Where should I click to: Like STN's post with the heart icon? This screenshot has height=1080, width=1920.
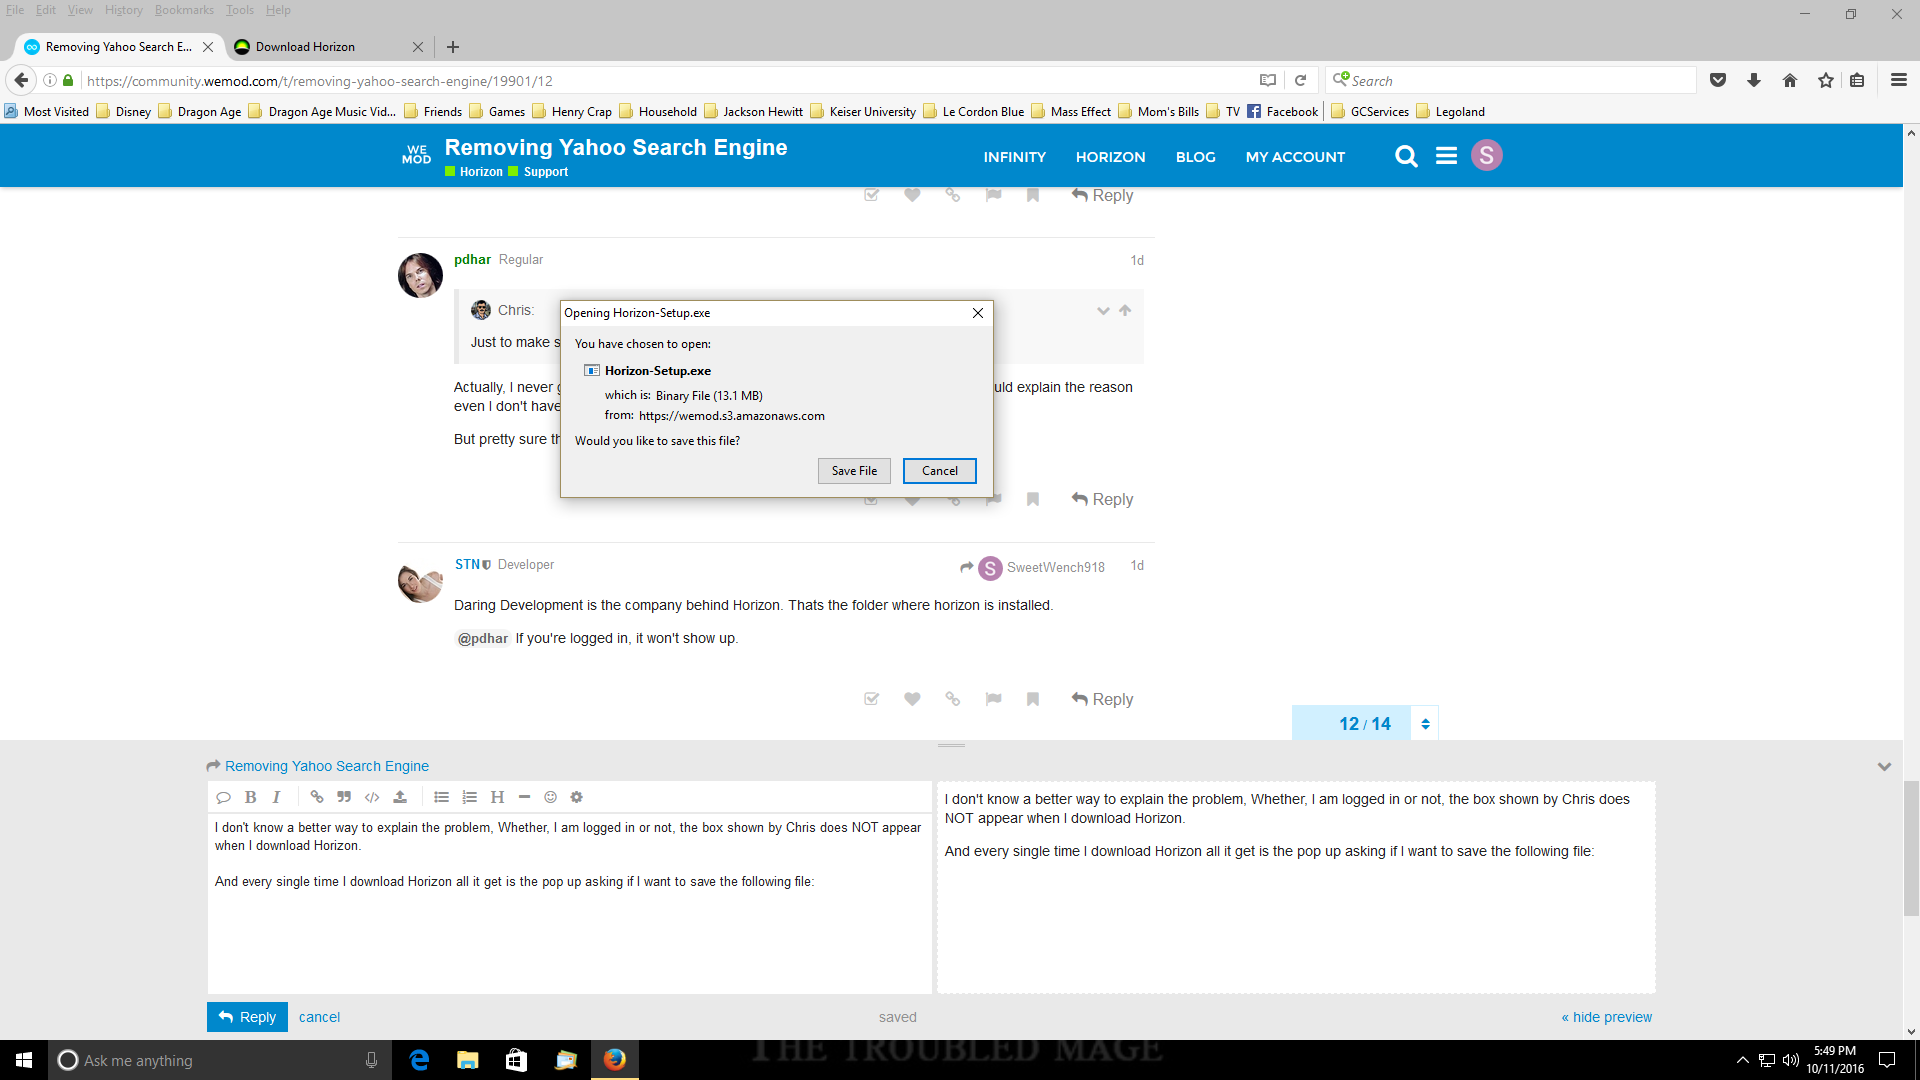click(912, 699)
